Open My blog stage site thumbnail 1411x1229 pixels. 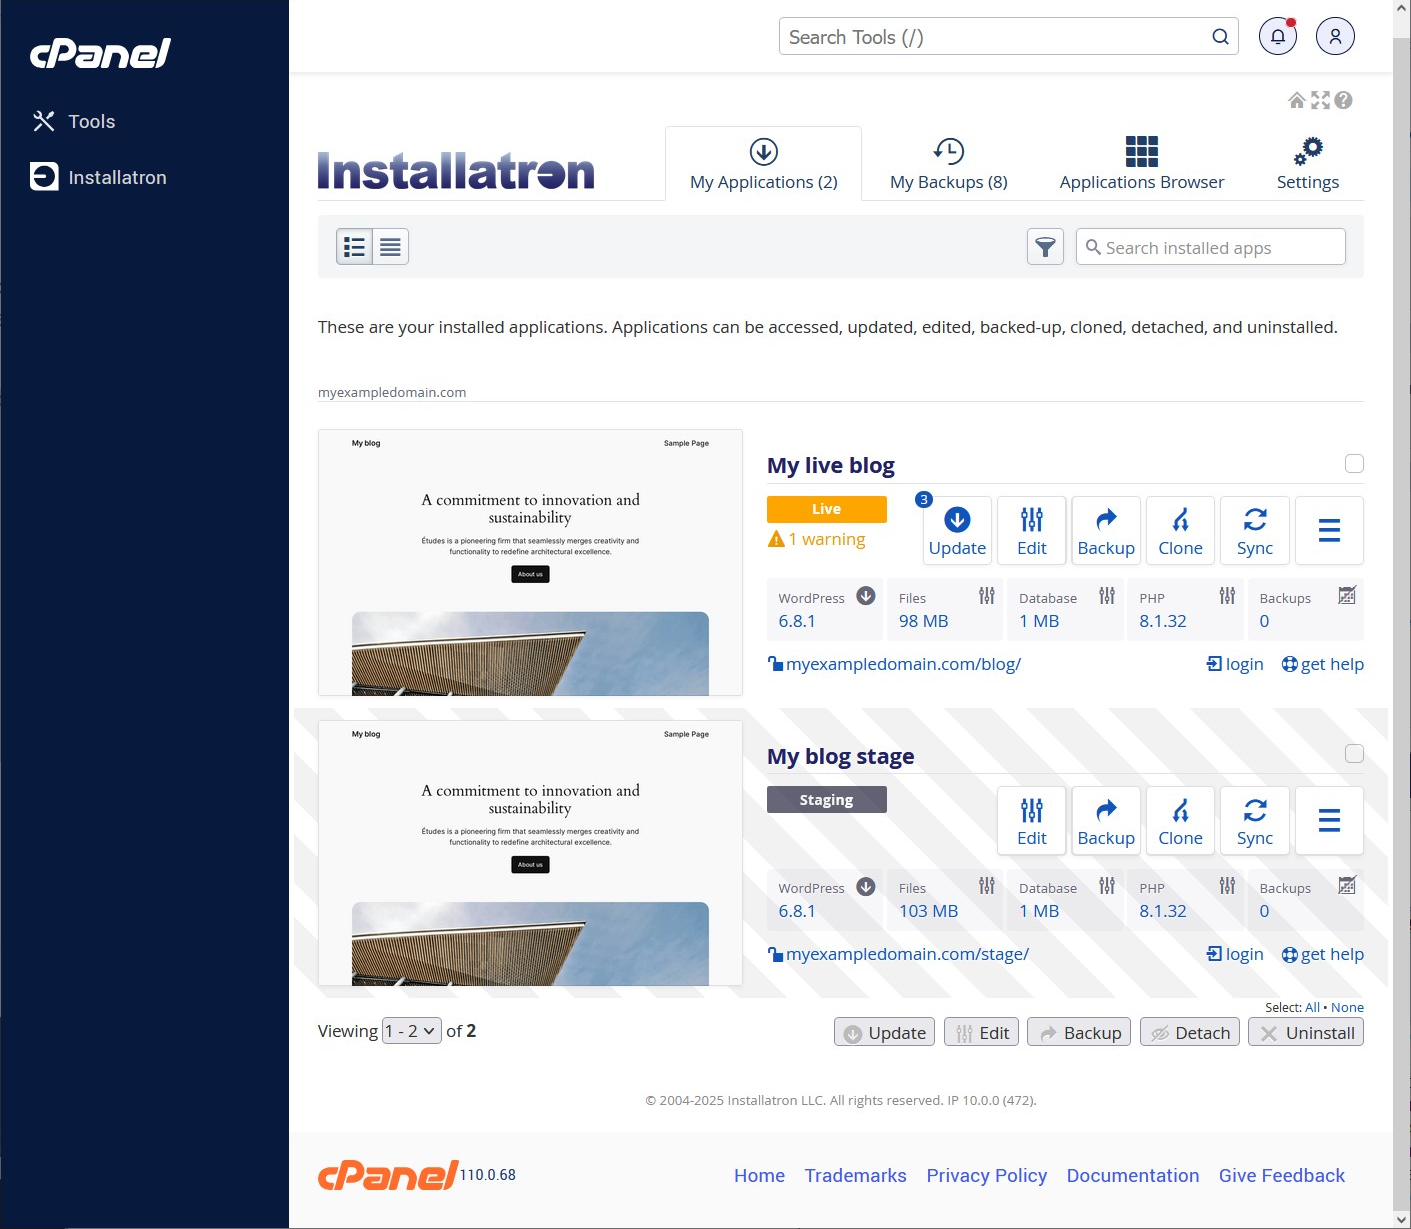coord(530,853)
